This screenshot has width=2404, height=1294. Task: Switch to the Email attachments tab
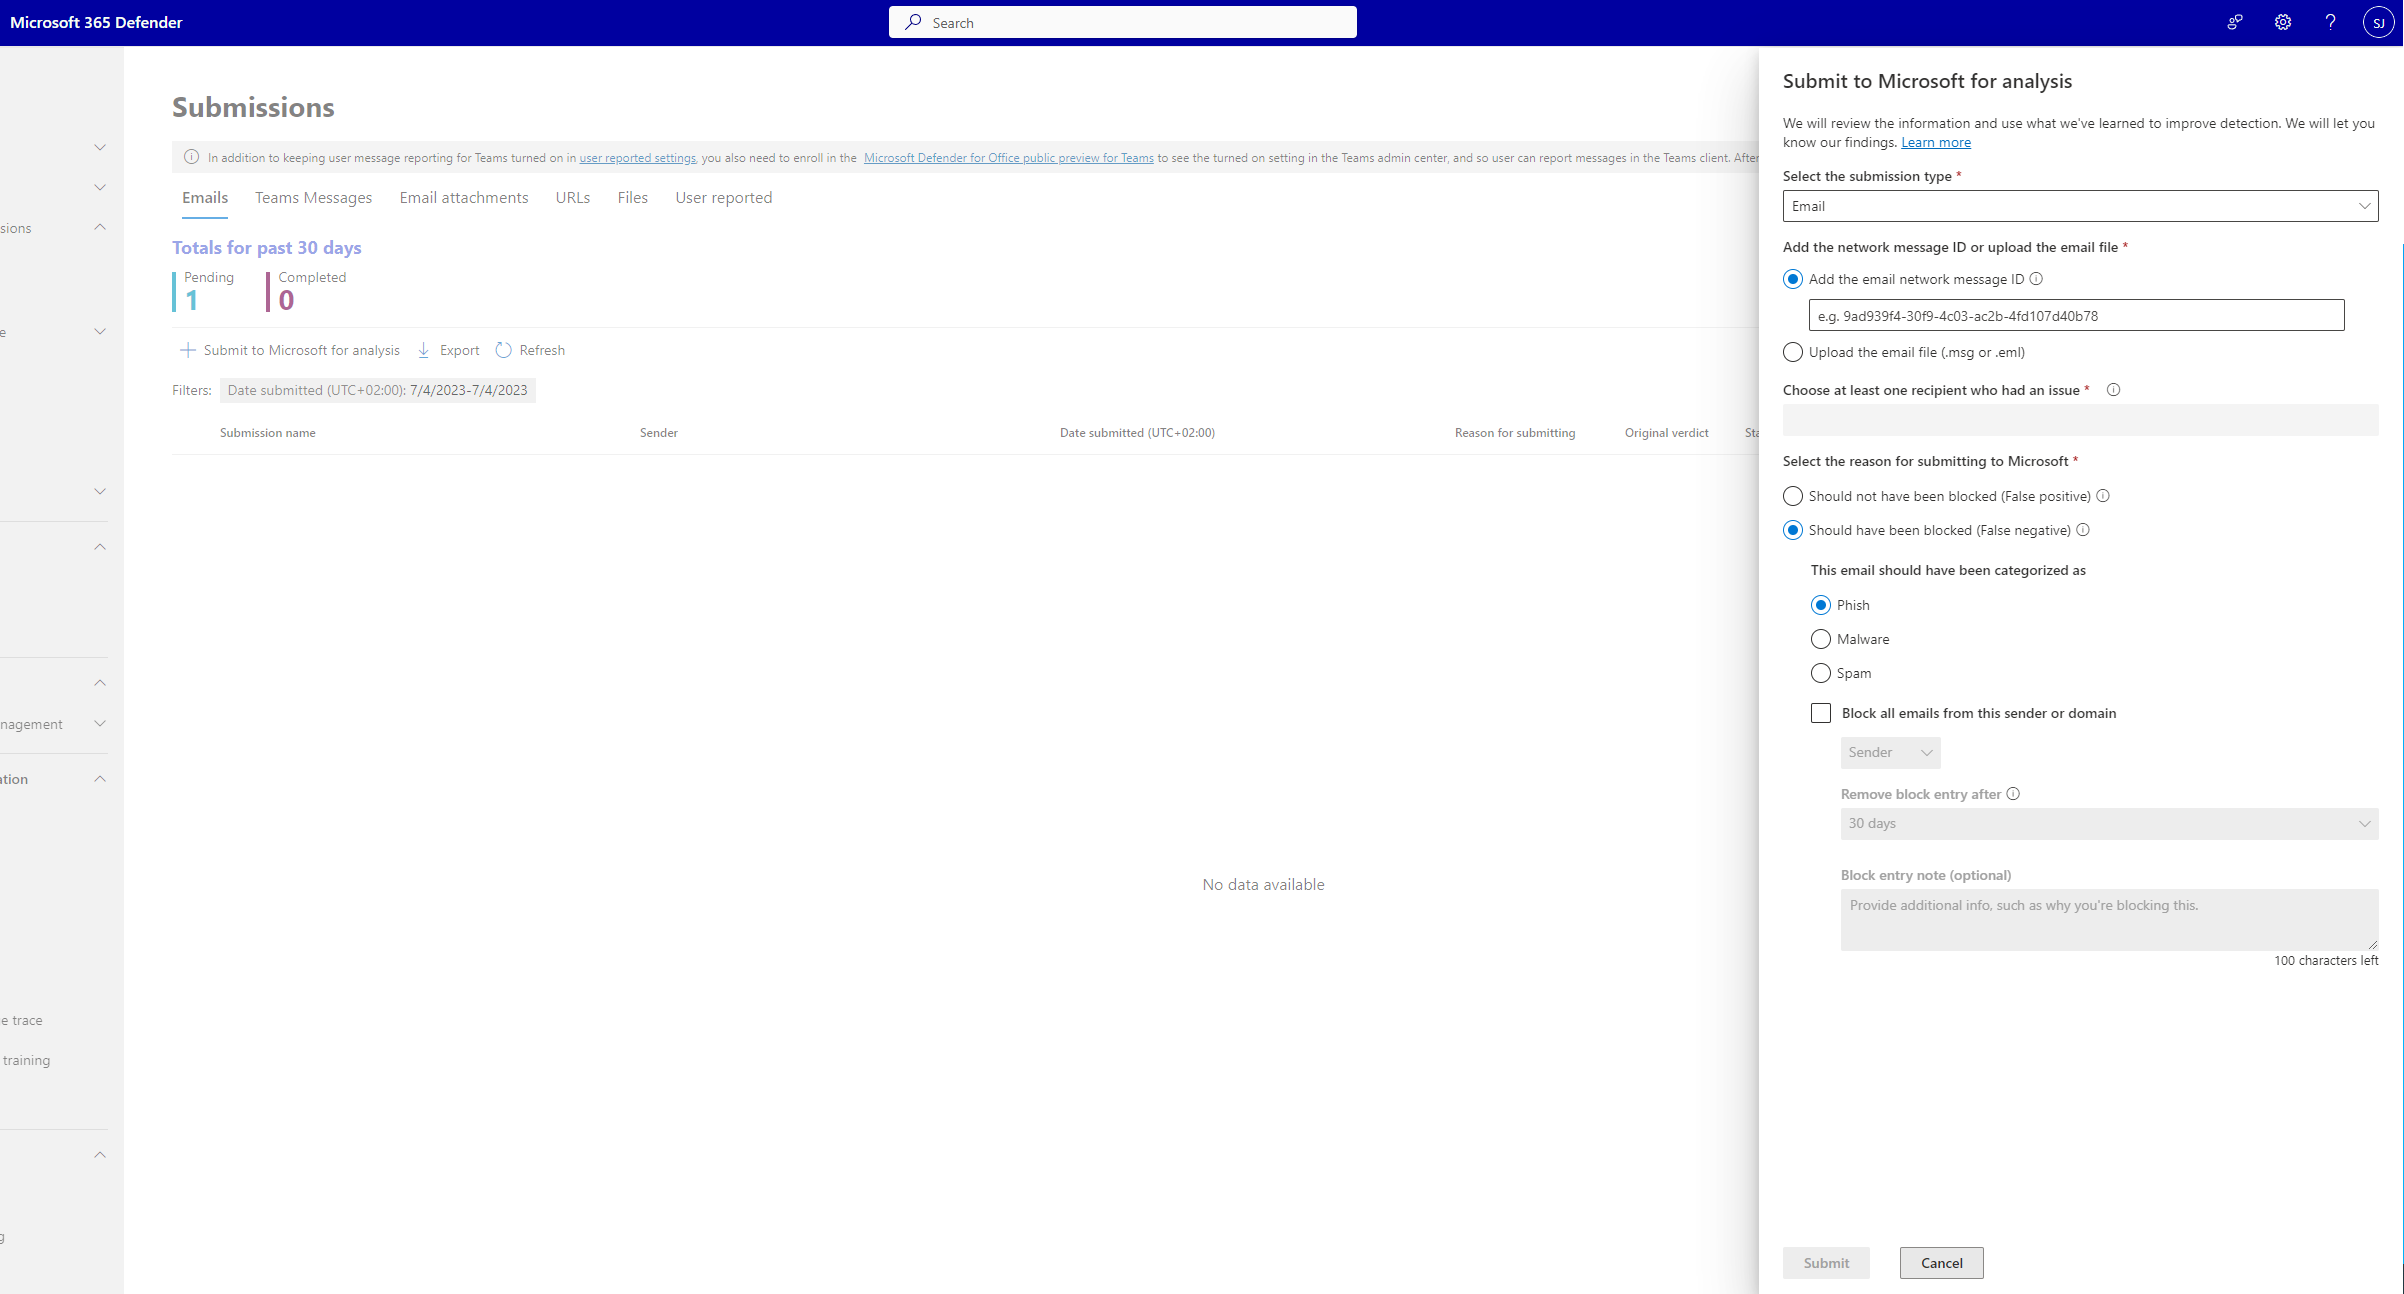(x=464, y=198)
